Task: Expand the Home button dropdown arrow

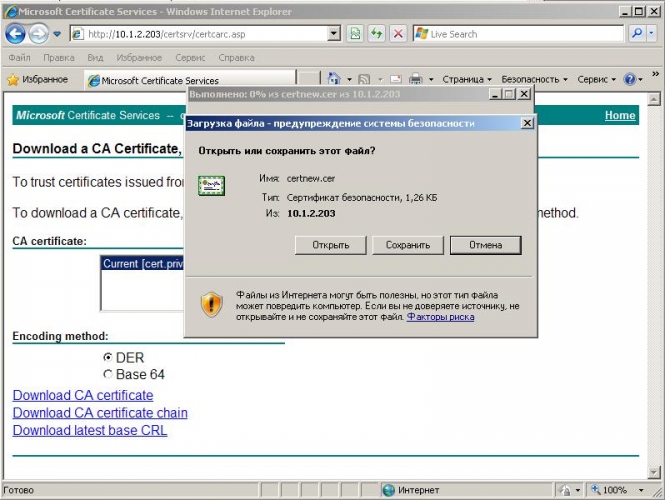Action: pyautogui.click(x=349, y=79)
